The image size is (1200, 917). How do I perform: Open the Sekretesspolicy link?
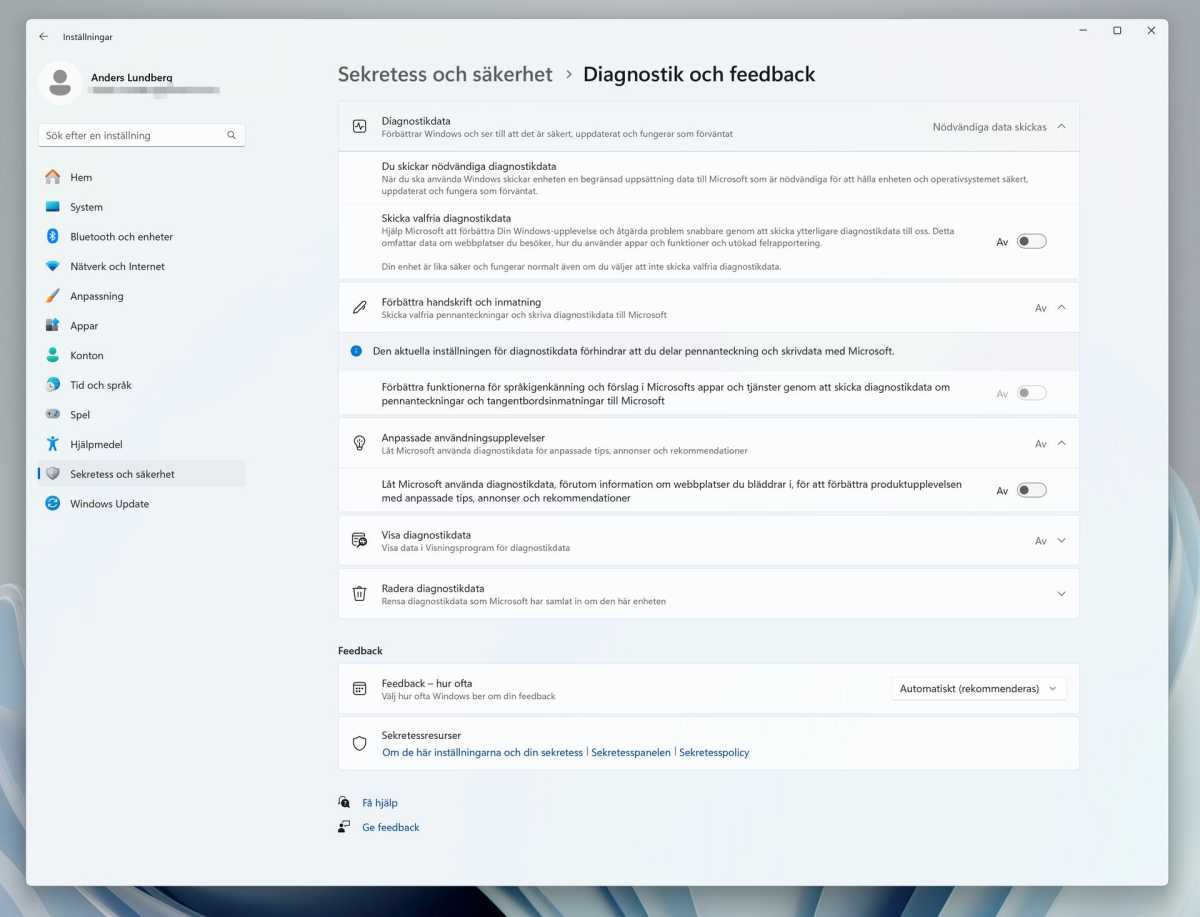pos(714,752)
